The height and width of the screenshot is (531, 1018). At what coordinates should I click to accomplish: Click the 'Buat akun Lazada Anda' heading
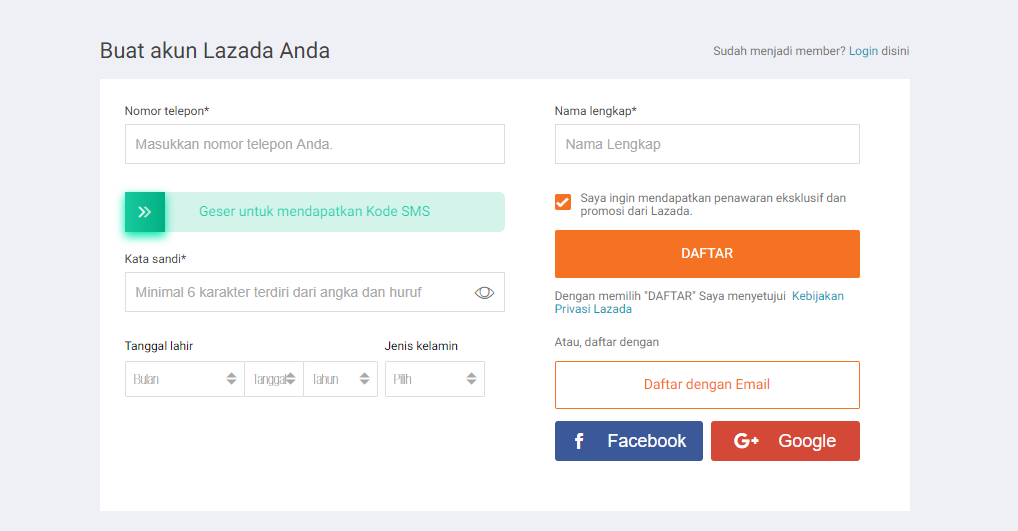tap(215, 51)
